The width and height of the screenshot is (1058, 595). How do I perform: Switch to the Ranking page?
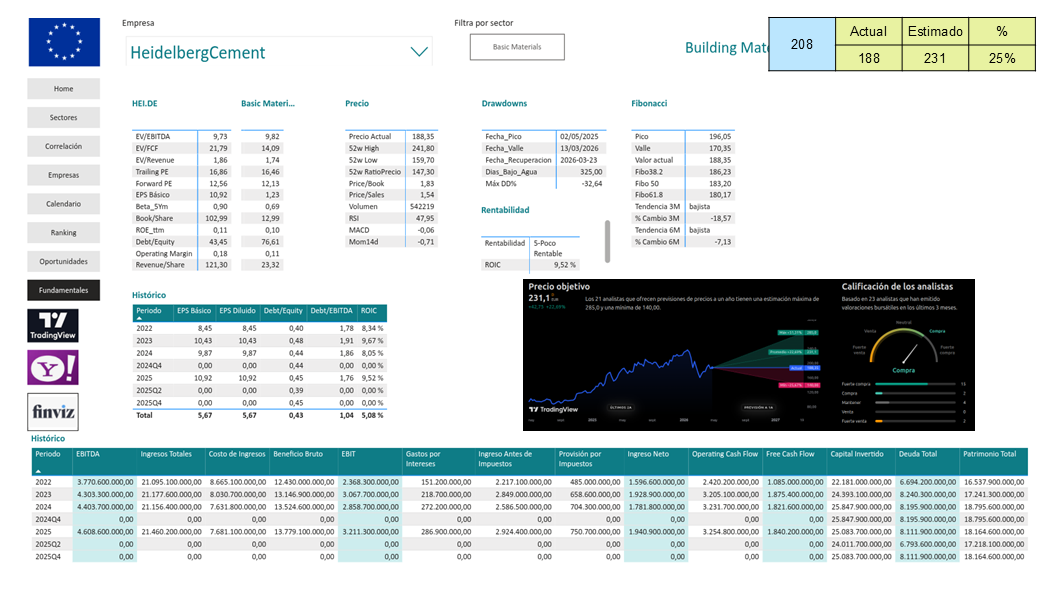pyautogui.click(x=63, y=233)
